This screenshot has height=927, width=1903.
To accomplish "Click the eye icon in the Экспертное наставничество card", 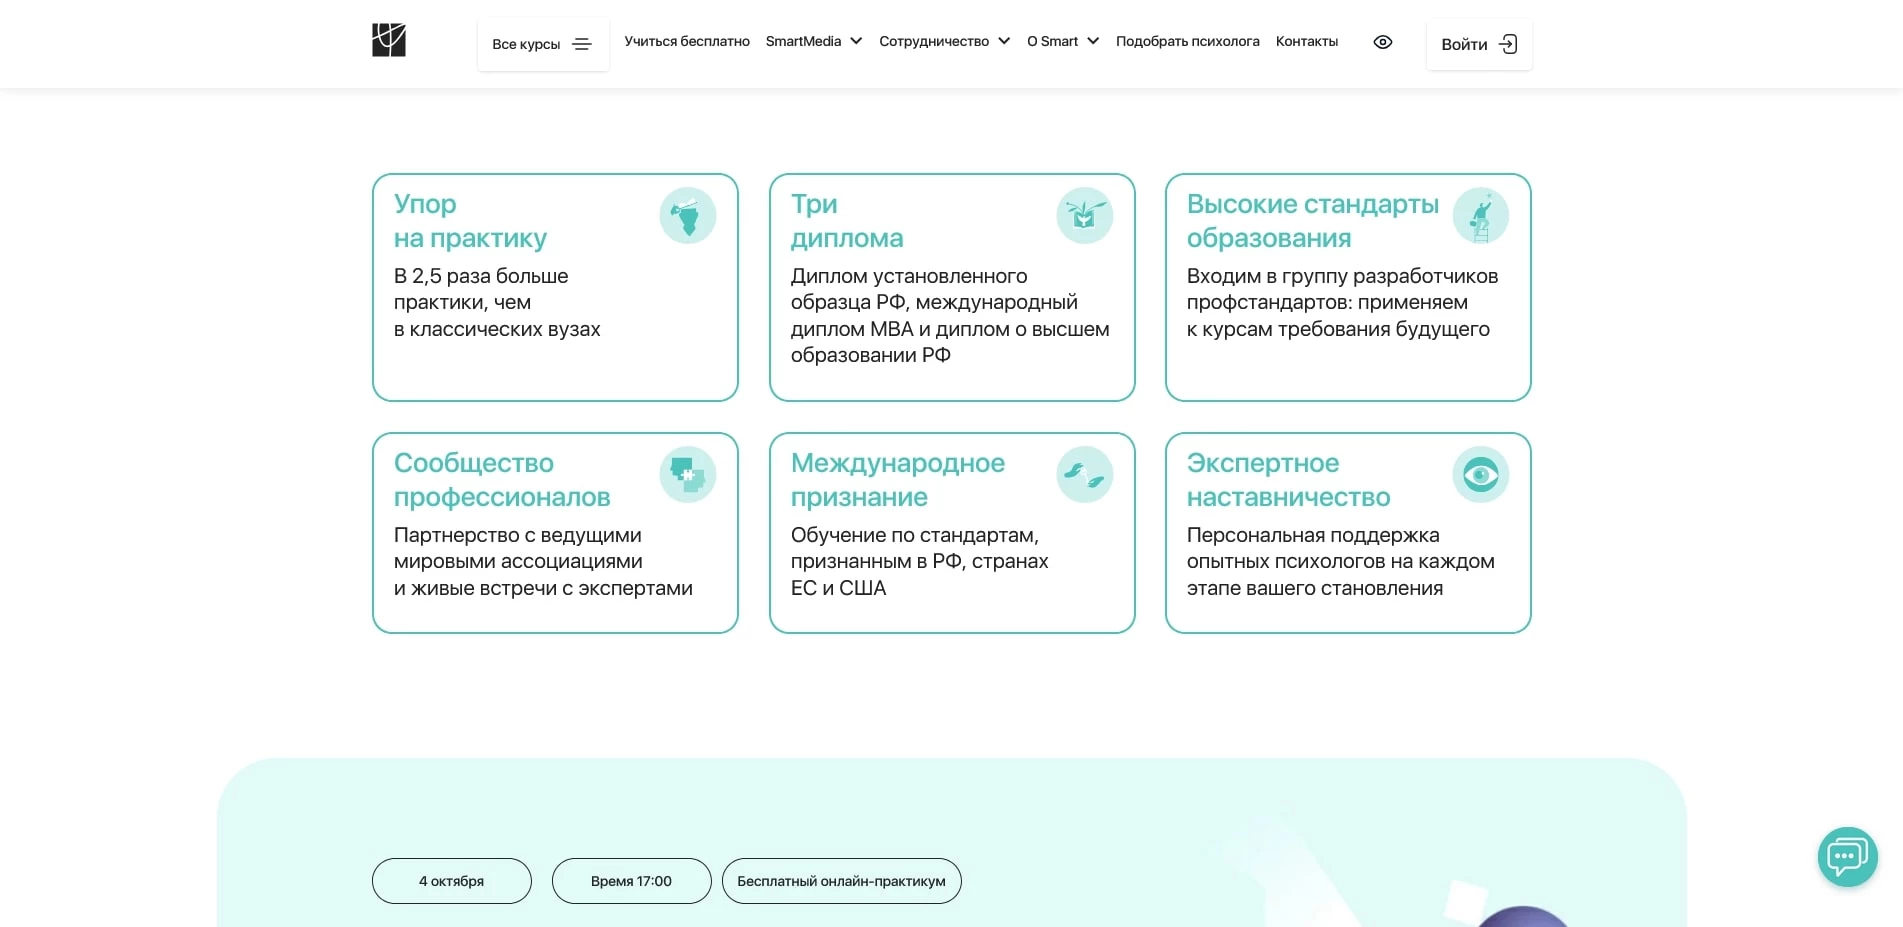I will click(1480, 475).
